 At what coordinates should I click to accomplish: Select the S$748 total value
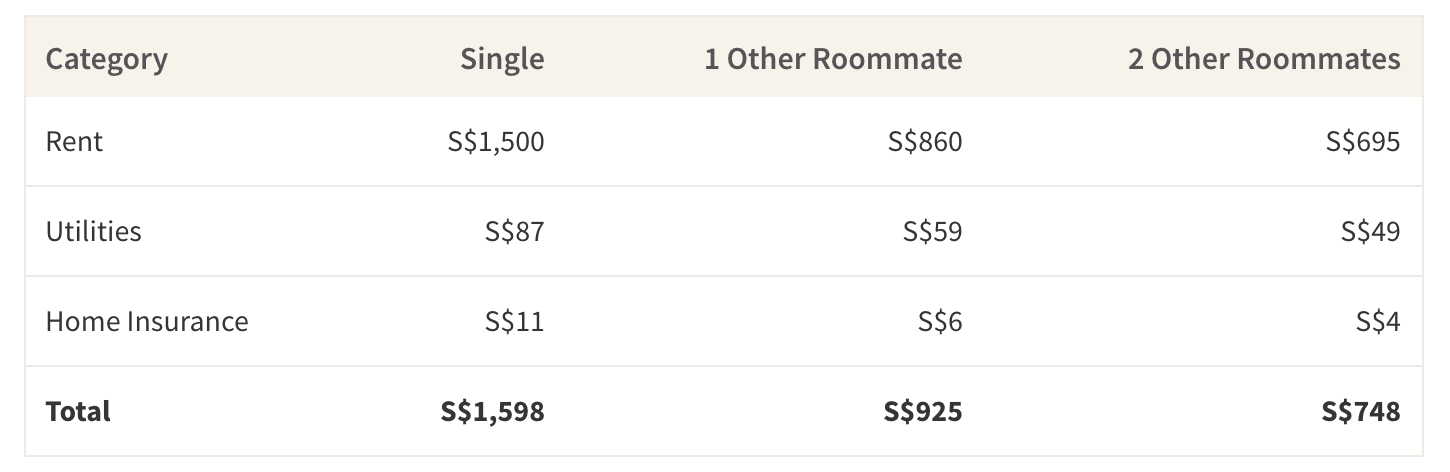tap(1361, 411)
